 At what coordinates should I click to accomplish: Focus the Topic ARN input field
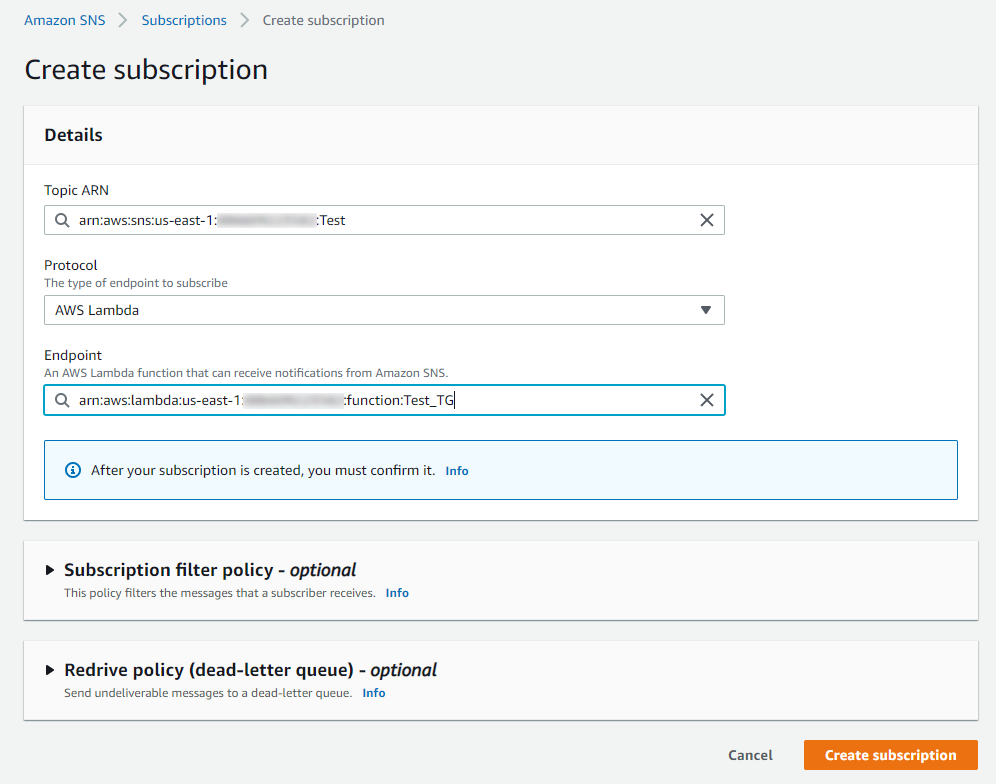(x=384, y=220)
